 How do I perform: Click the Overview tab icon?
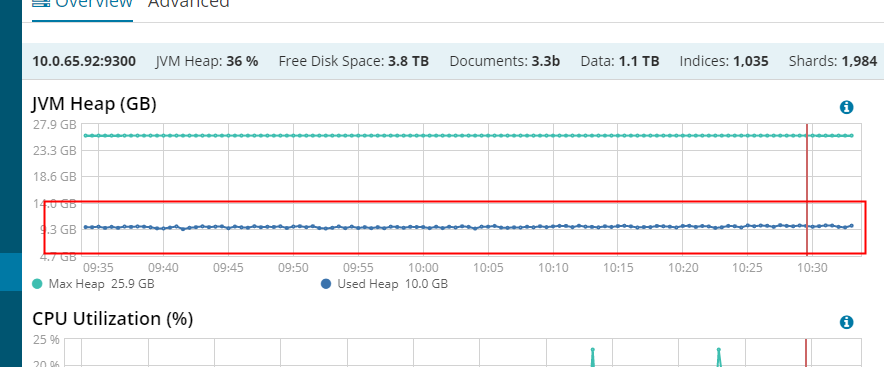(41, 3)
